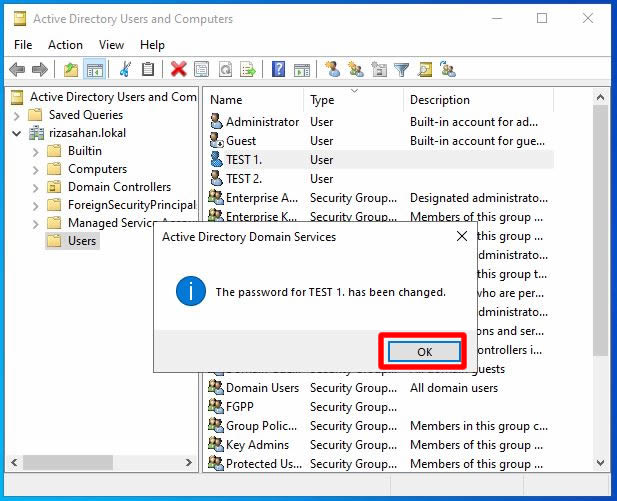Click the tree pane left scroll arrow

tap(14, 462)
